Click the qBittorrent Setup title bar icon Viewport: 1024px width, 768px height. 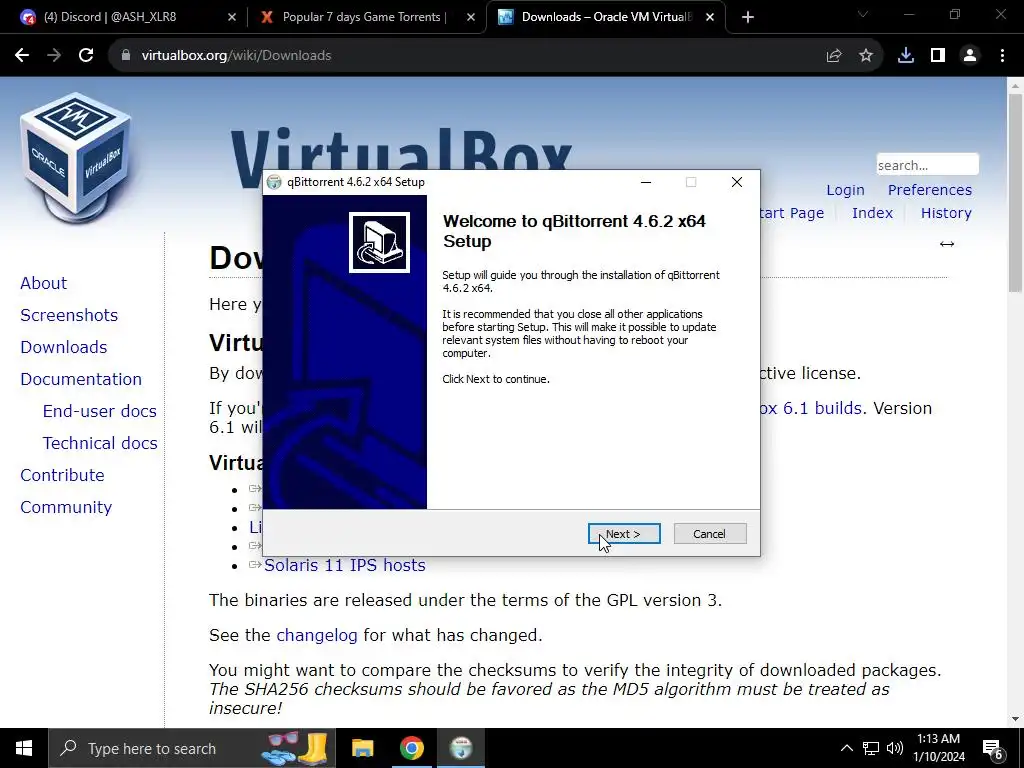[x=274, y=182]
